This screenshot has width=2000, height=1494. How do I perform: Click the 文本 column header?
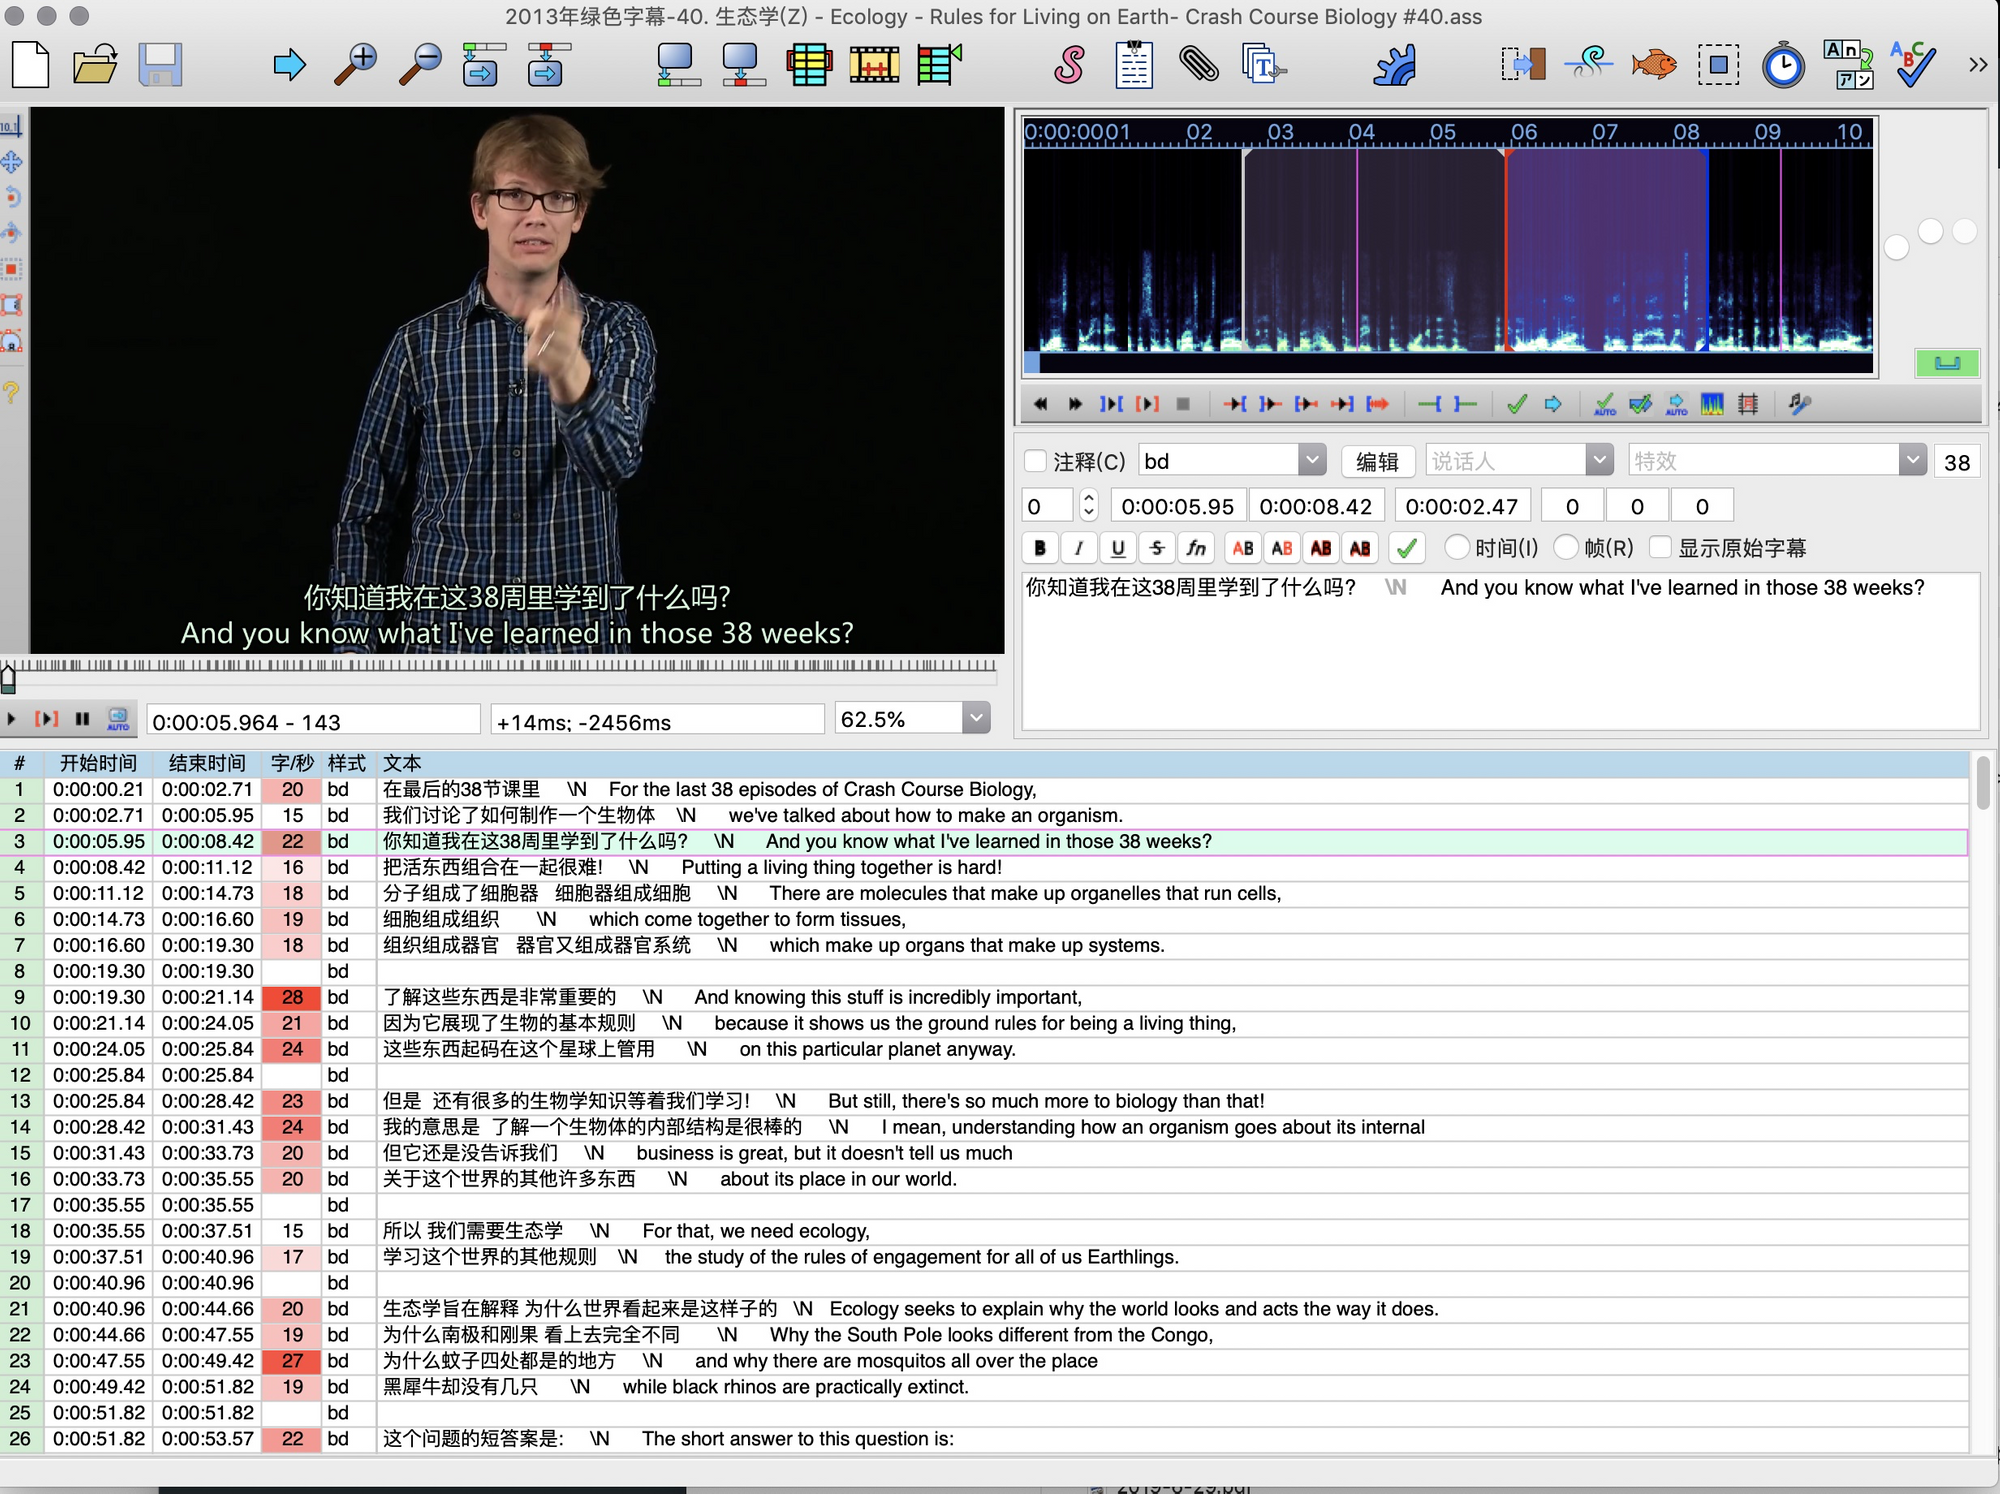402,763
